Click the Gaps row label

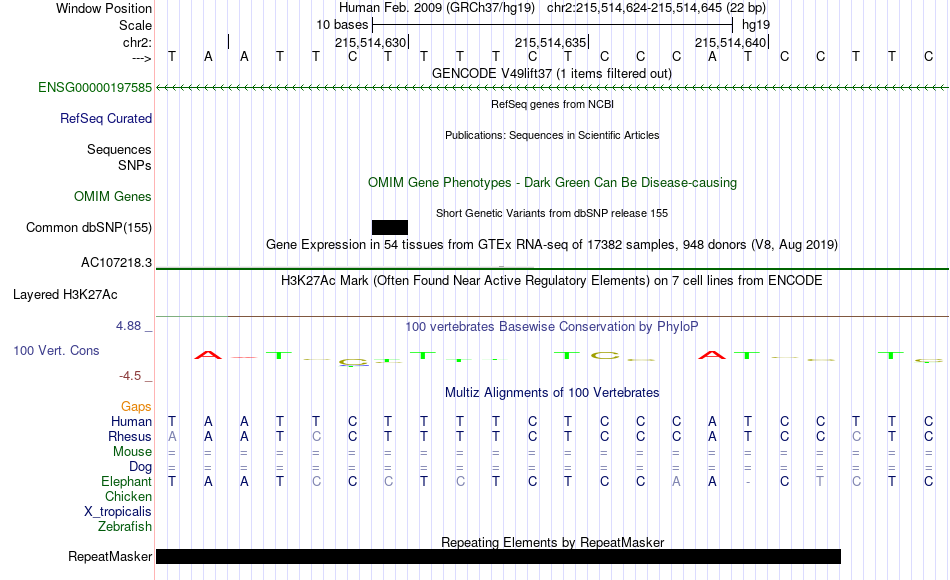(136, 406)
